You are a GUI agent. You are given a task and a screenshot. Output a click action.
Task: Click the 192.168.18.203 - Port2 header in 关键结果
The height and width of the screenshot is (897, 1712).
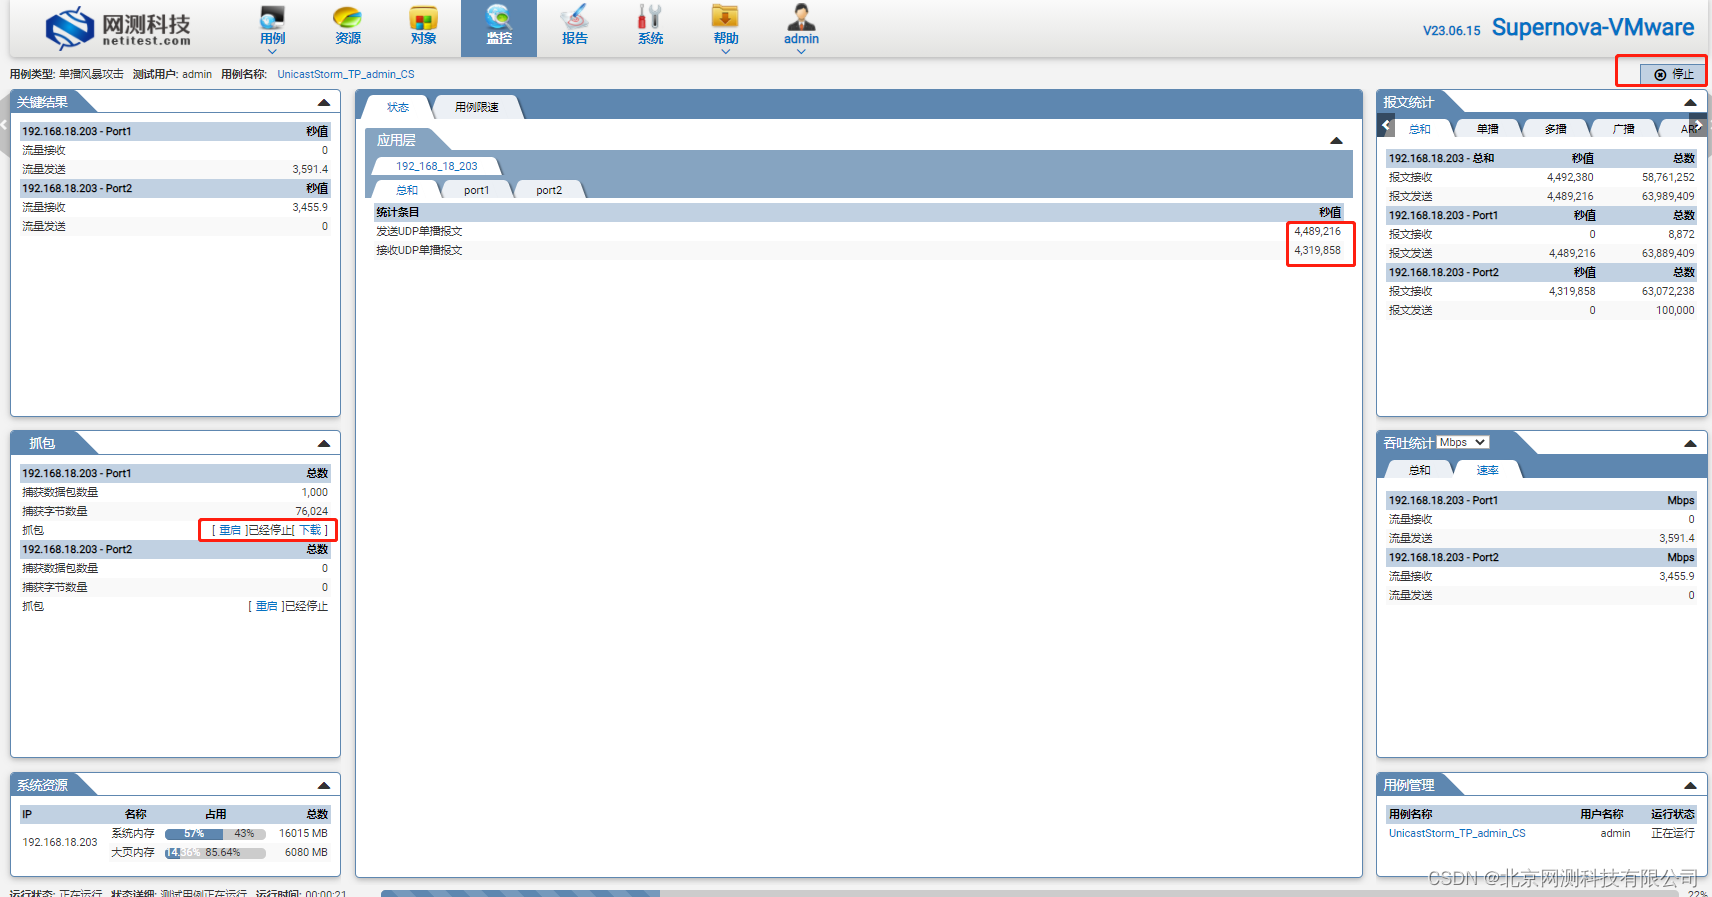[175, 188]
